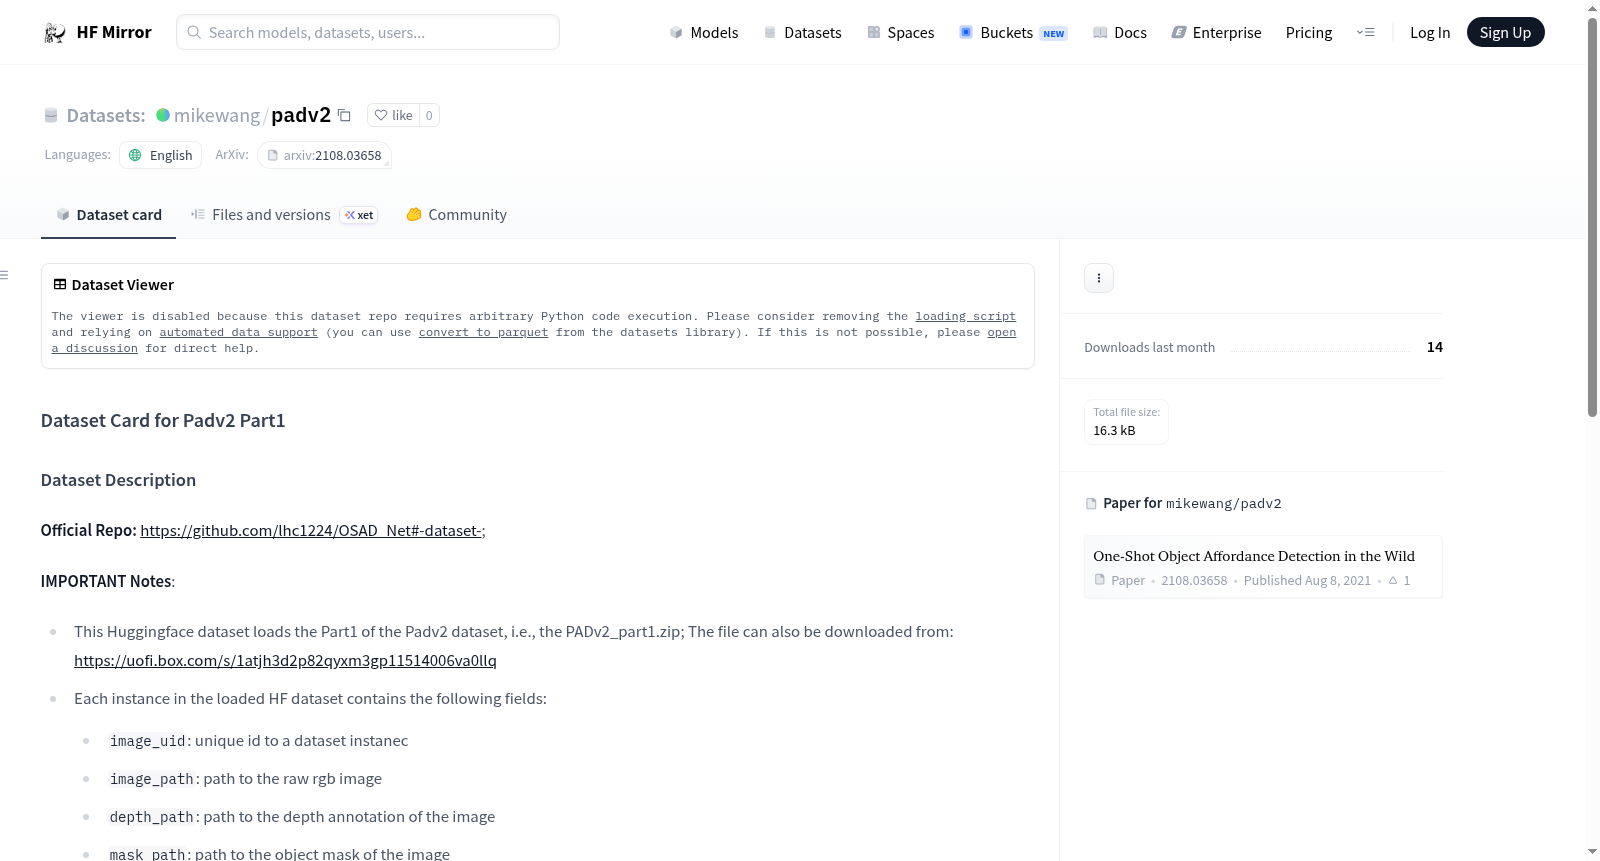This screenshot has width=1600, height=861.
Task: Click the Datasets breadcrumb stack icon
Action: click(51, 116)
